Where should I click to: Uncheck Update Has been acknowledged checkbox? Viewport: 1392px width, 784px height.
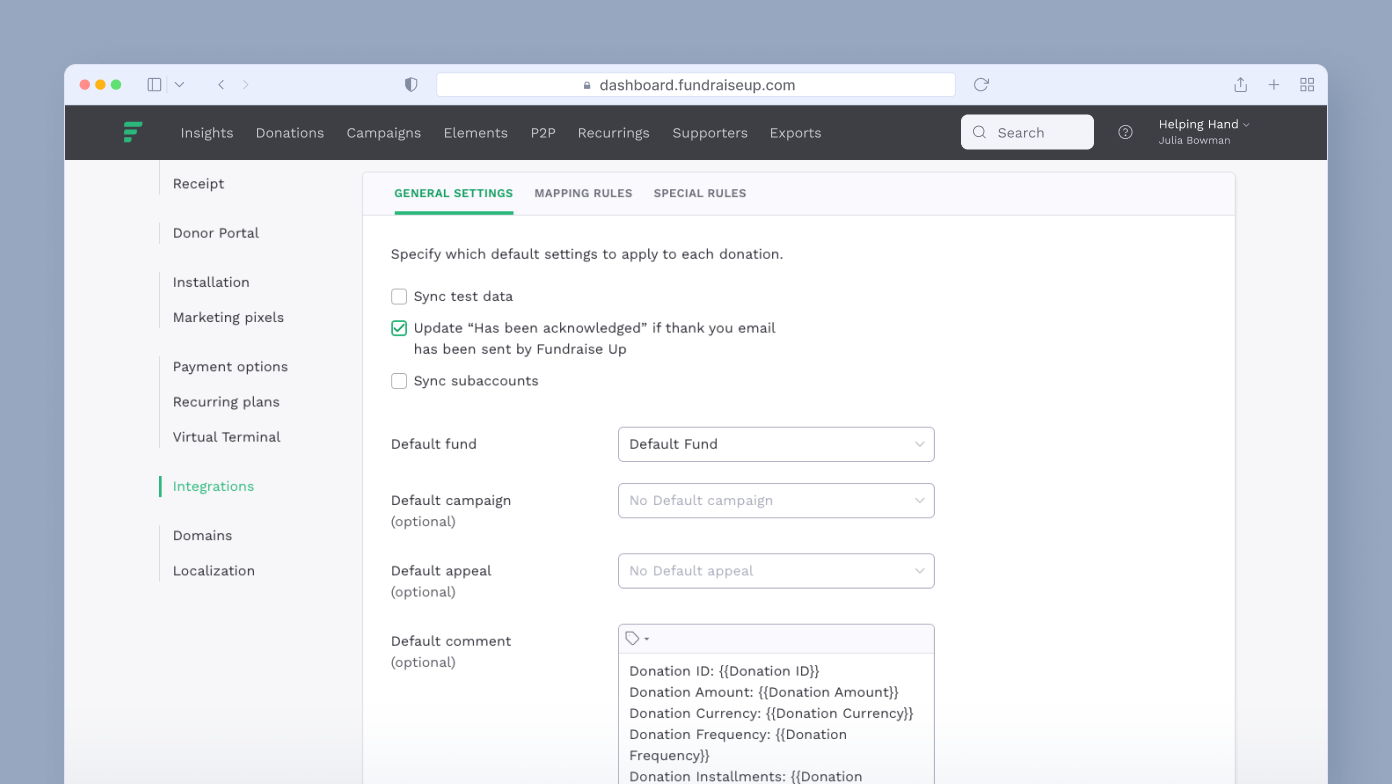[399, 328]
